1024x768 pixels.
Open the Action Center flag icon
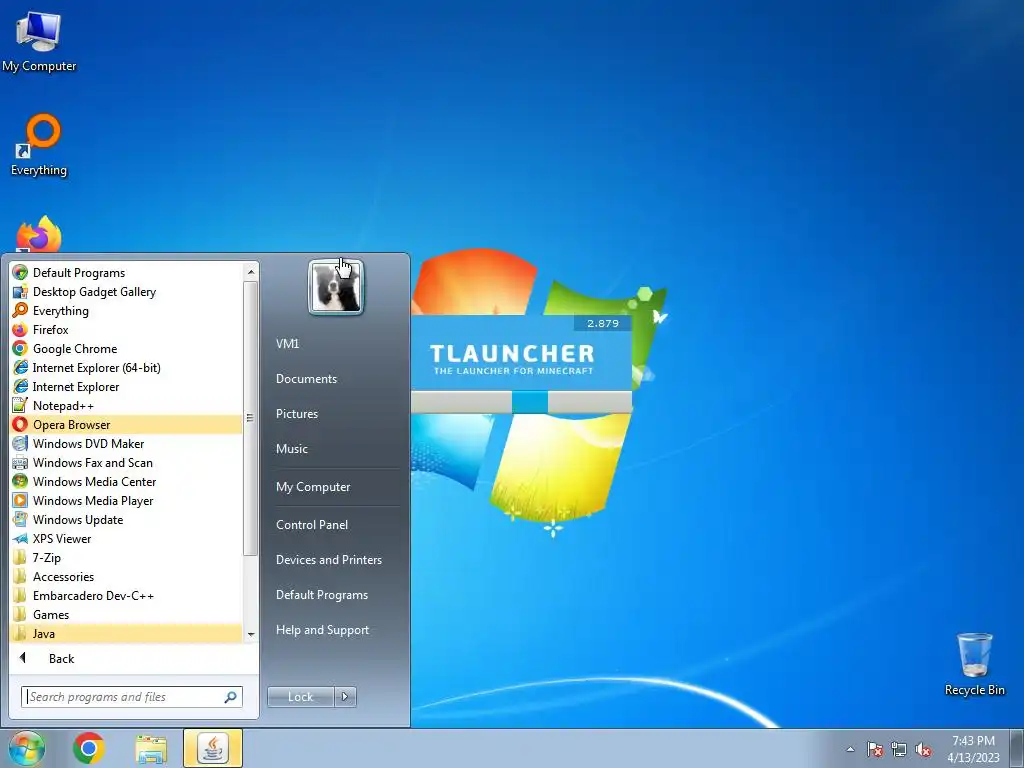875,749
